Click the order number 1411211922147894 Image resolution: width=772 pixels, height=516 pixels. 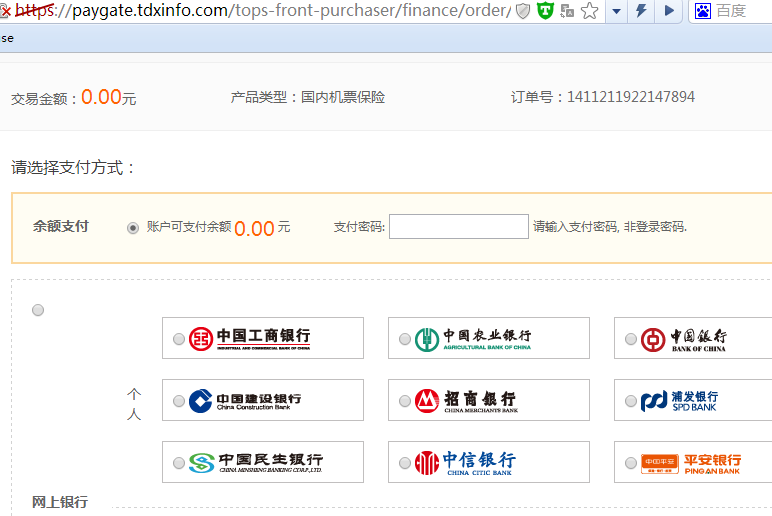click(631, 97)
